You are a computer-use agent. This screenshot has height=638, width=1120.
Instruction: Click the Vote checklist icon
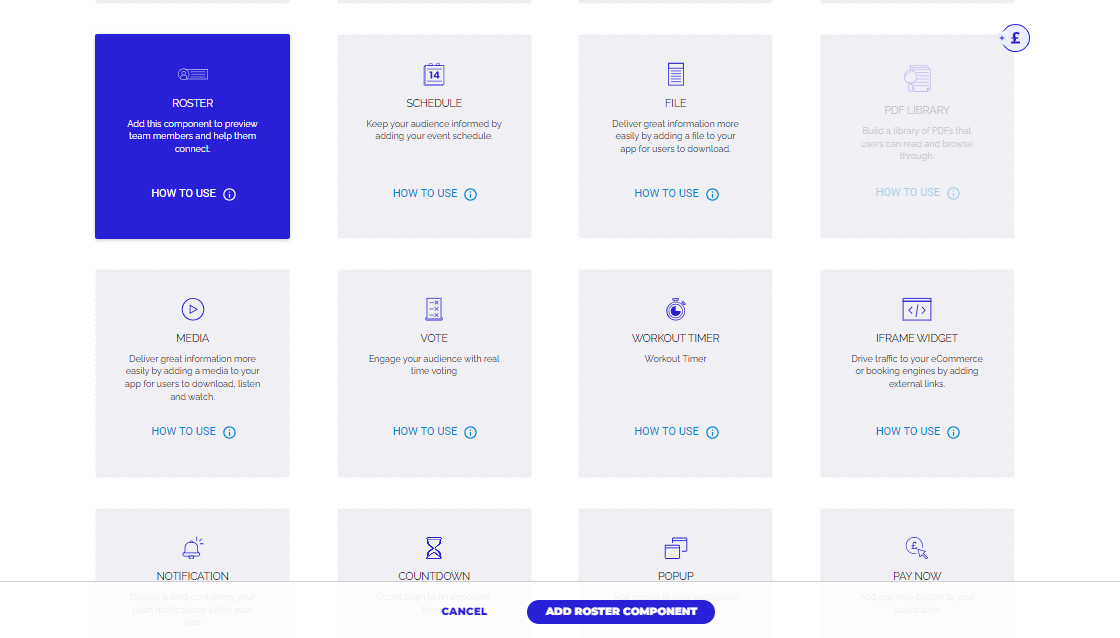coord(434,309)
